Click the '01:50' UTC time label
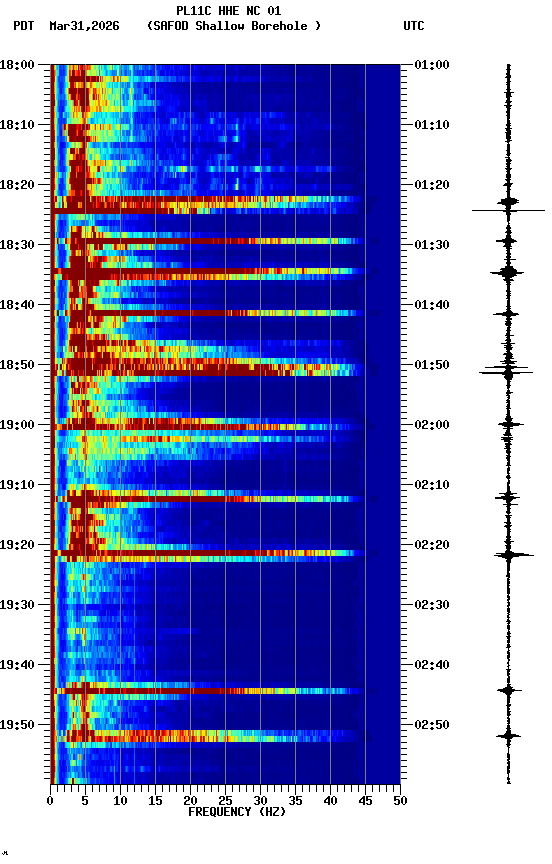This screenshot has width=552, height=864. 432,365
